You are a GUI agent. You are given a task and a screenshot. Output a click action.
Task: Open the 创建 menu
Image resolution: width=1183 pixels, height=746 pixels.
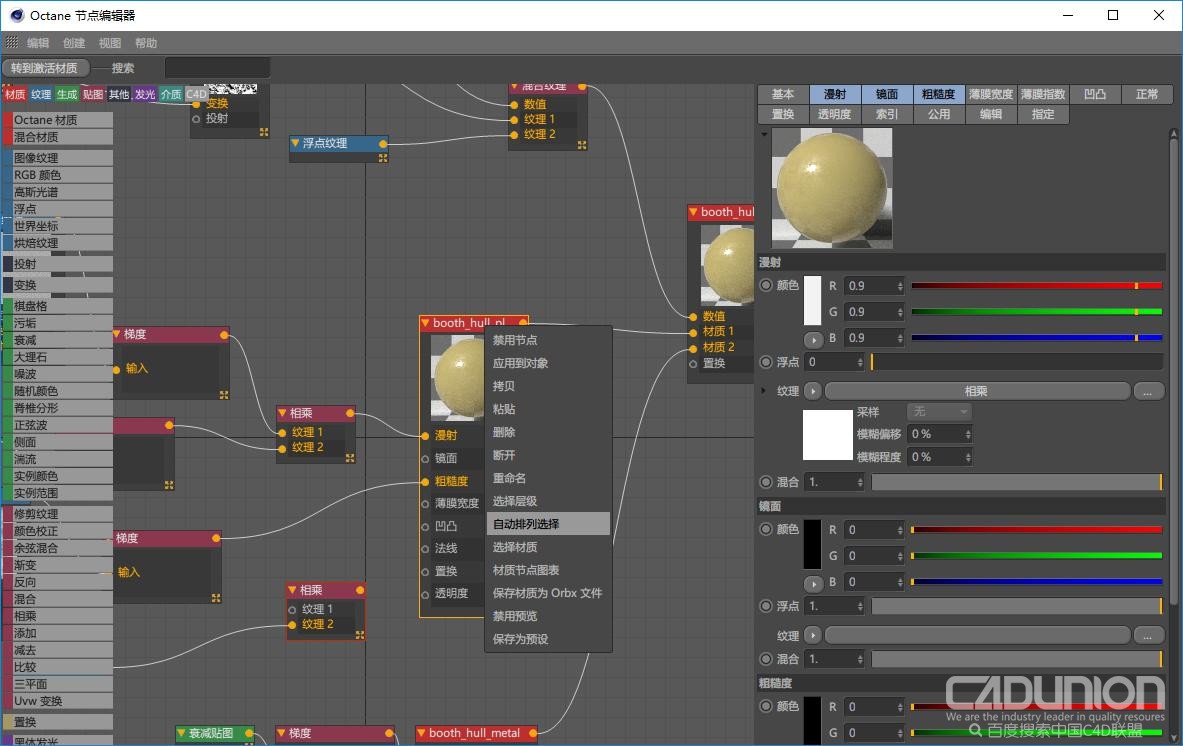click(74, 43)
